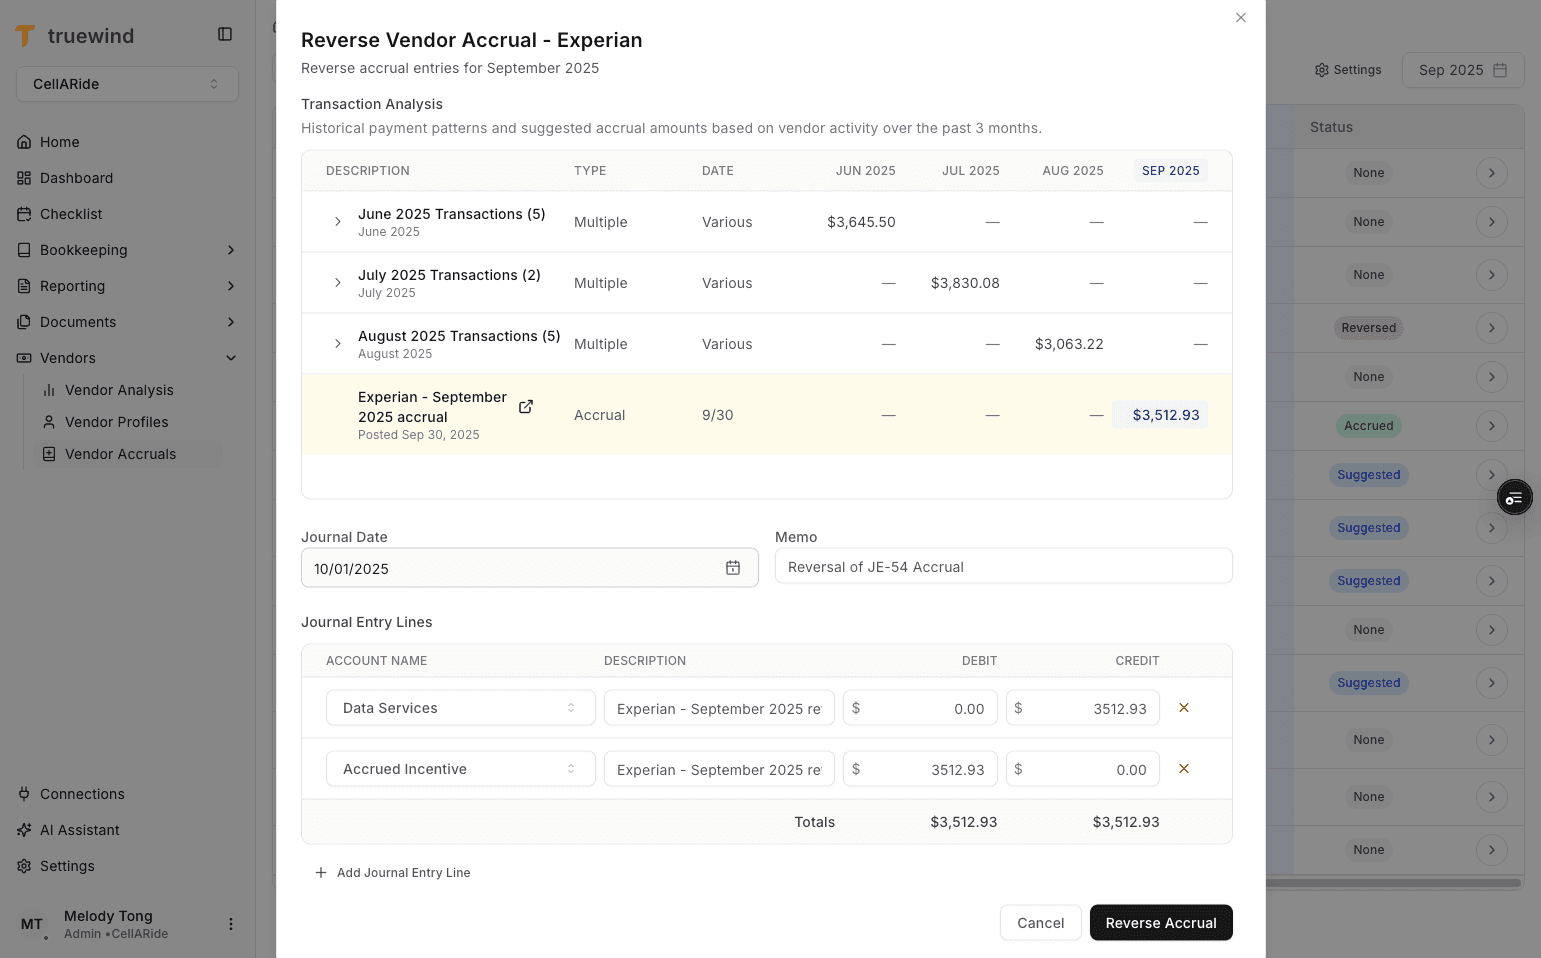Click the Reporting document icon
Screen dimensions: 1541x958
point(24,286)
